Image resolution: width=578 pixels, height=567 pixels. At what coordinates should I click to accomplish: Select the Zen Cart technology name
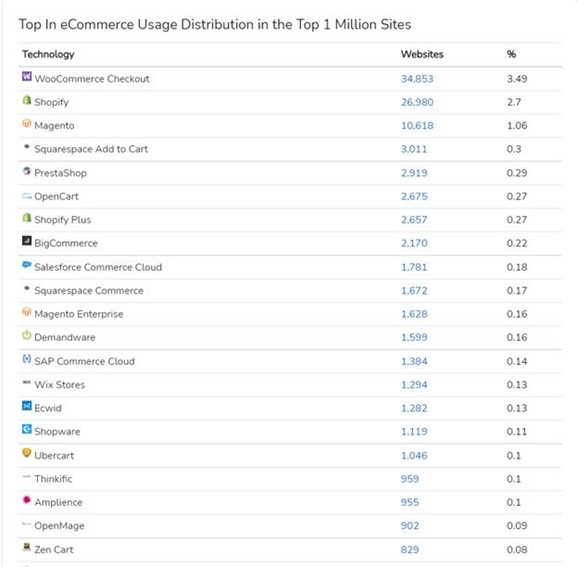pyautogui.click(x=54, y=550)
